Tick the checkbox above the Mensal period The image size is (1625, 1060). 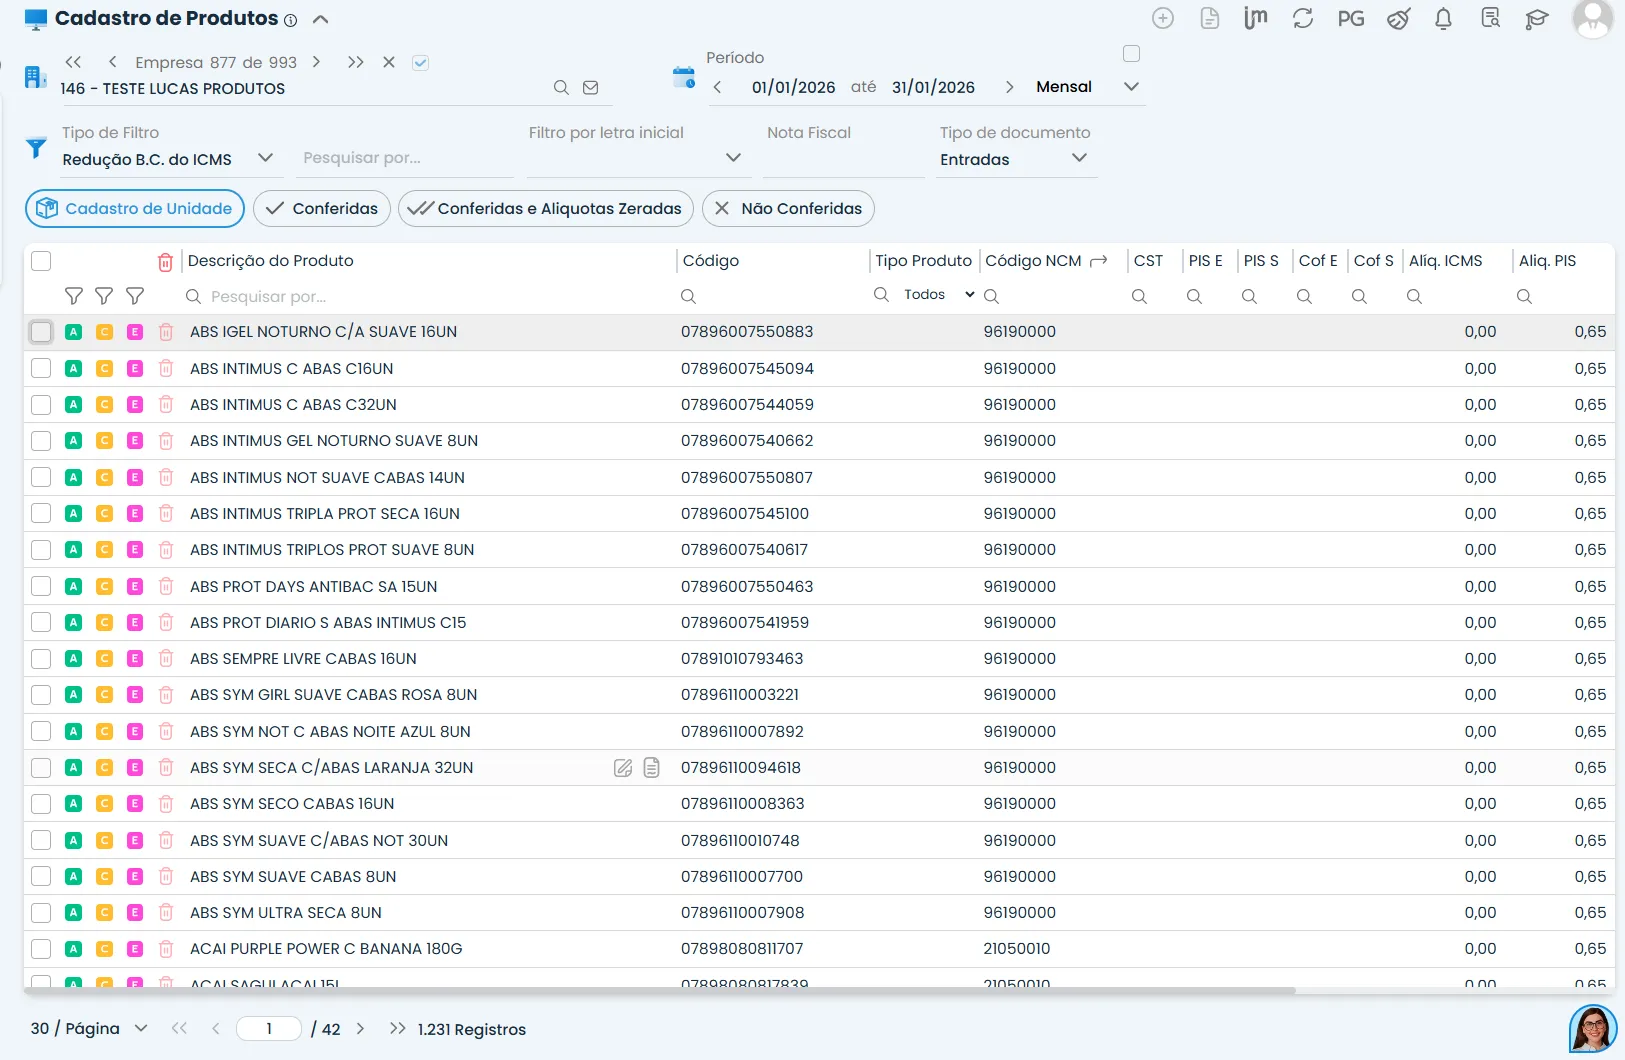[1131, 54]
